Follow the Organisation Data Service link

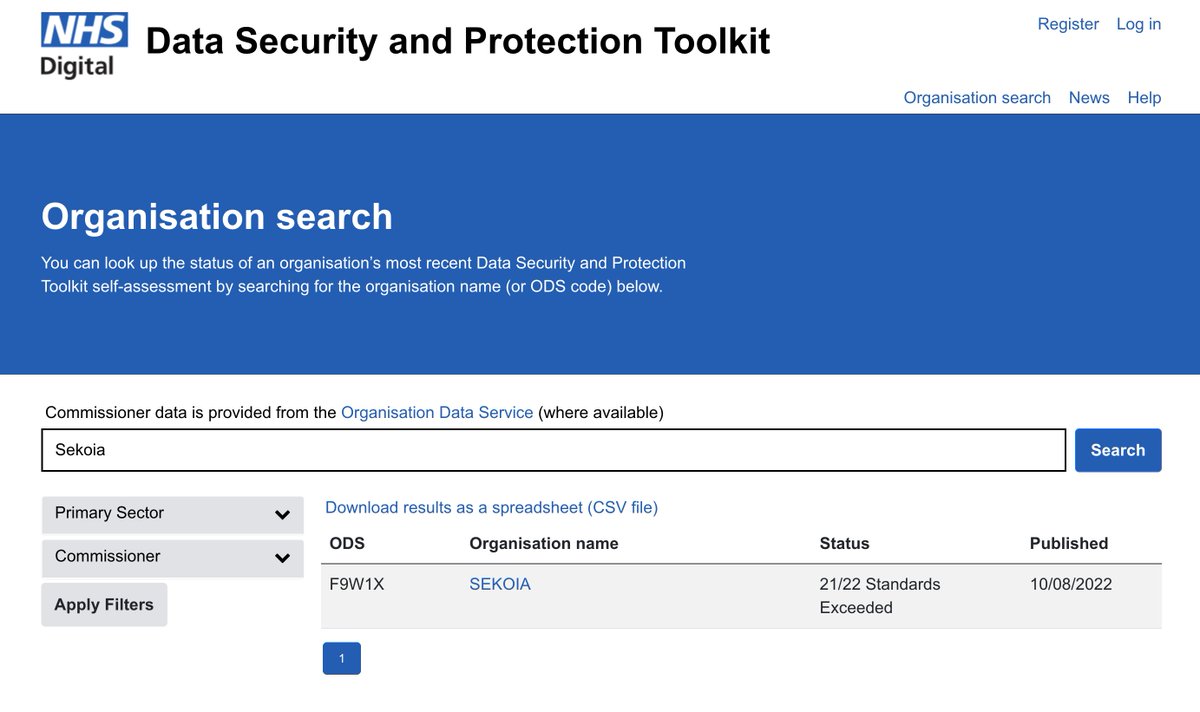pos(437,412)
